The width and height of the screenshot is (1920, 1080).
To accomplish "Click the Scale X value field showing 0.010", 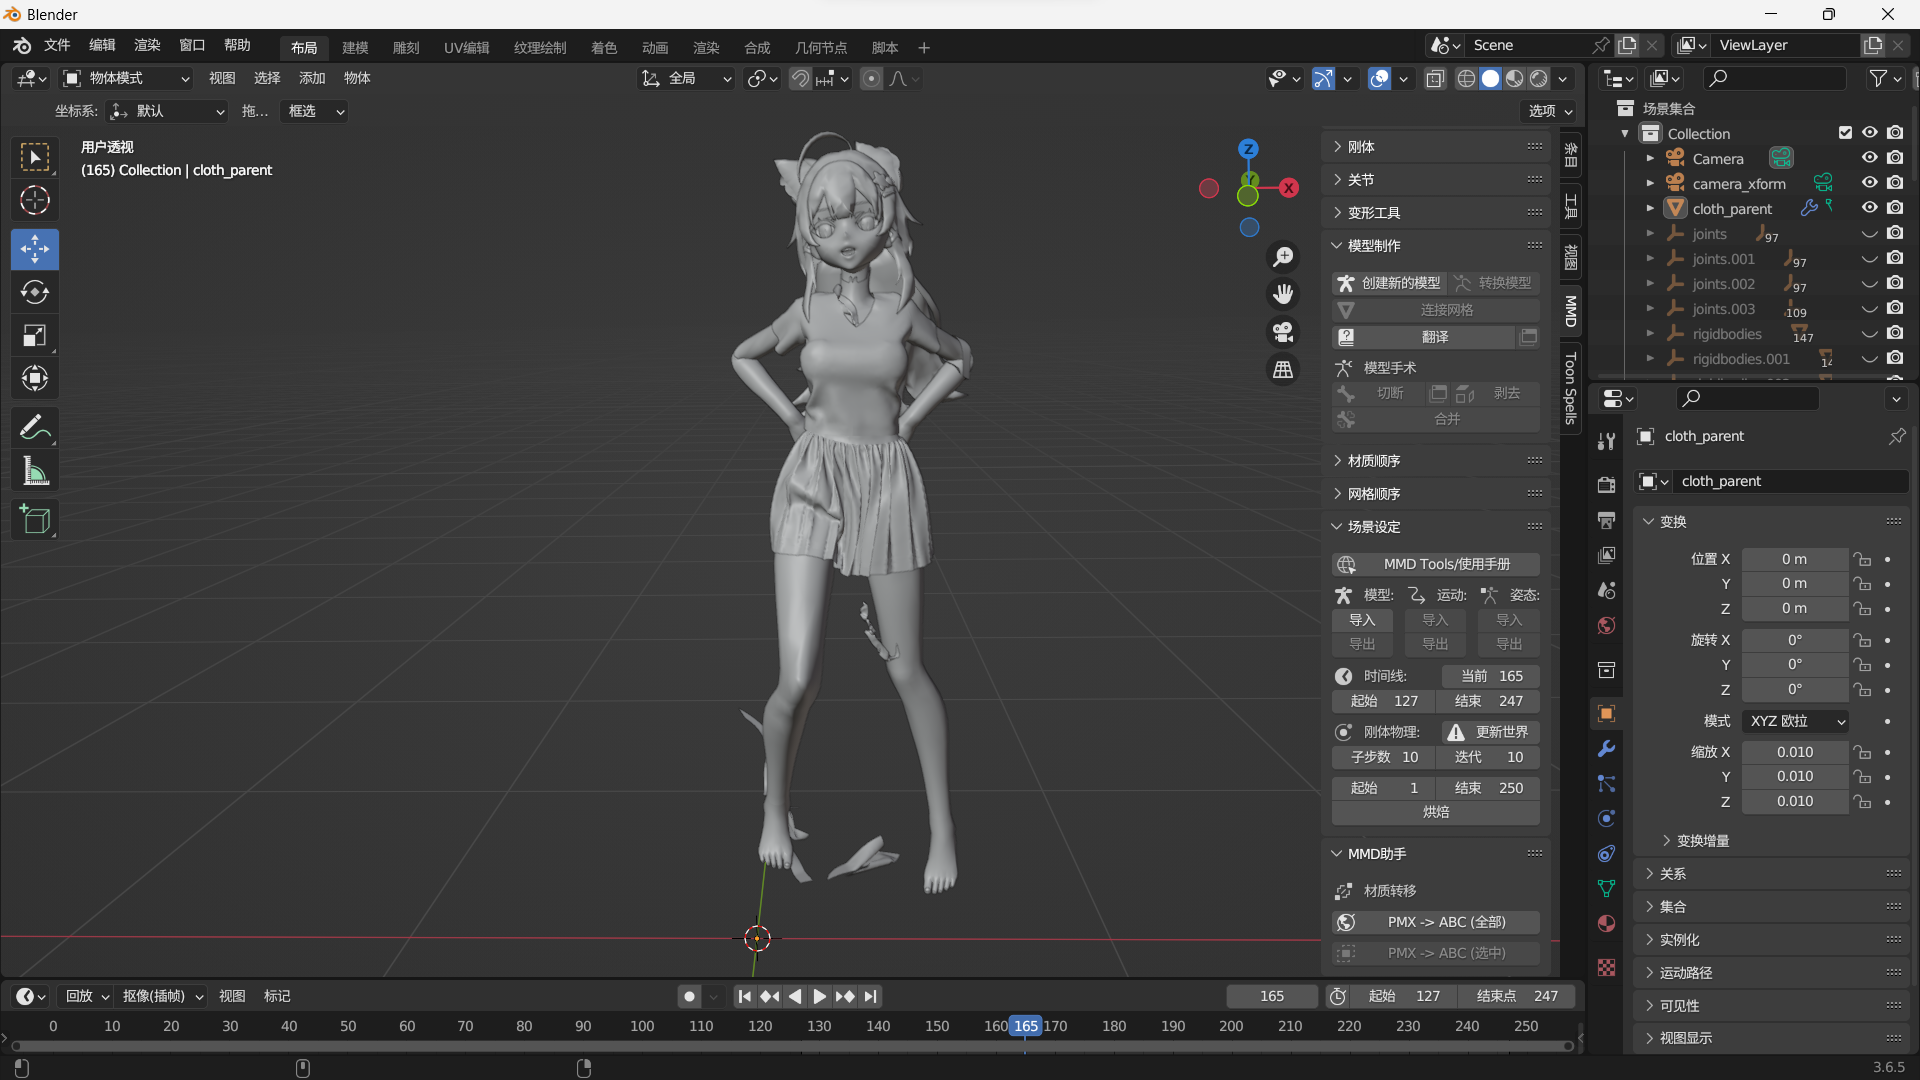I will tap(1795, 752).
